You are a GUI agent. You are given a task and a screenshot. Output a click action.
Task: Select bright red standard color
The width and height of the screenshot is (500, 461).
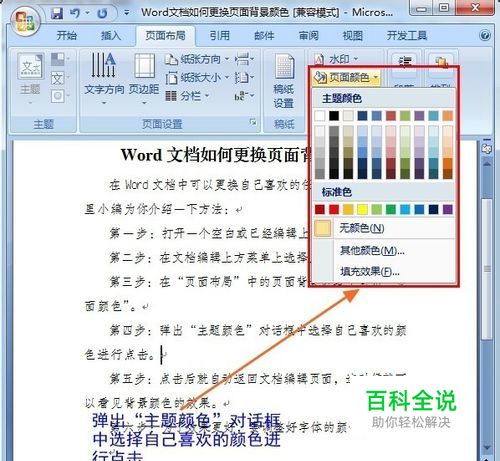pos(334,209)
